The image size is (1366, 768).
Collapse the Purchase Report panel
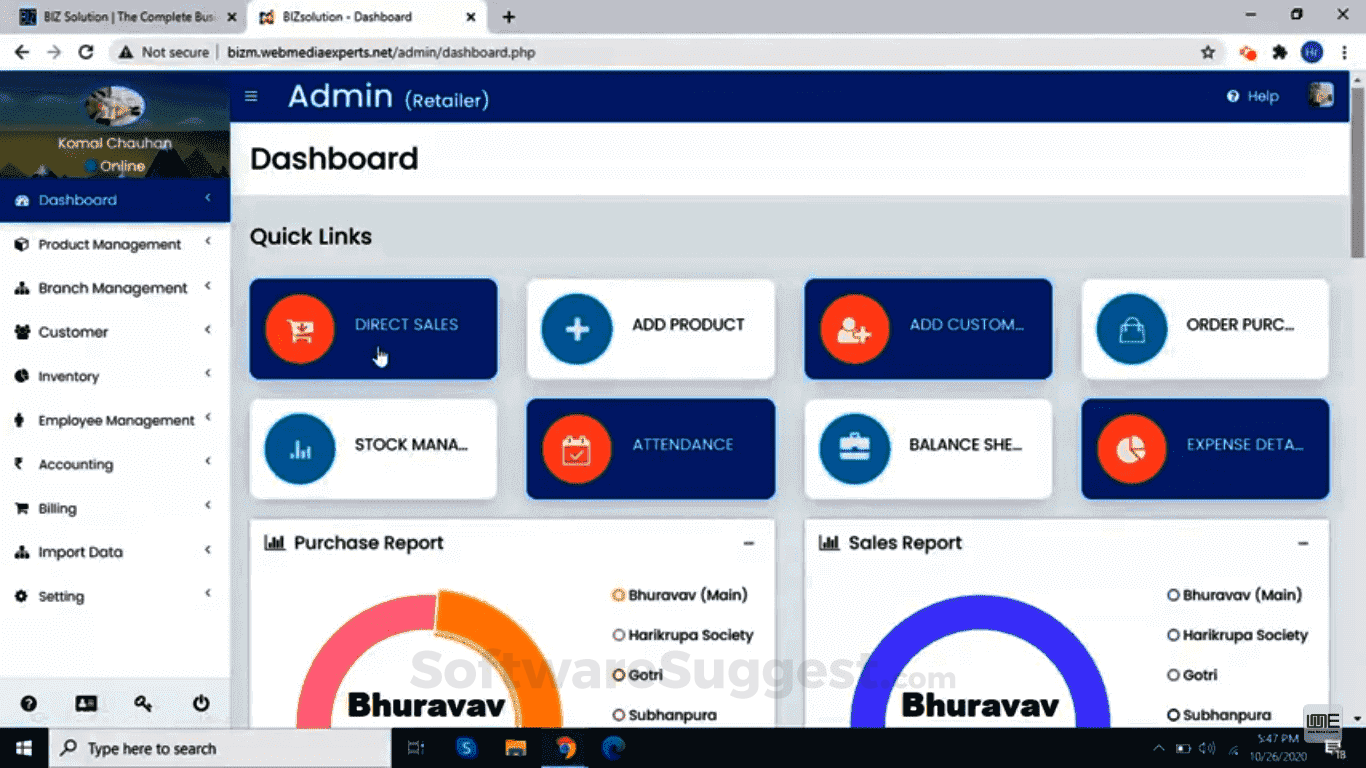point(749,543)
